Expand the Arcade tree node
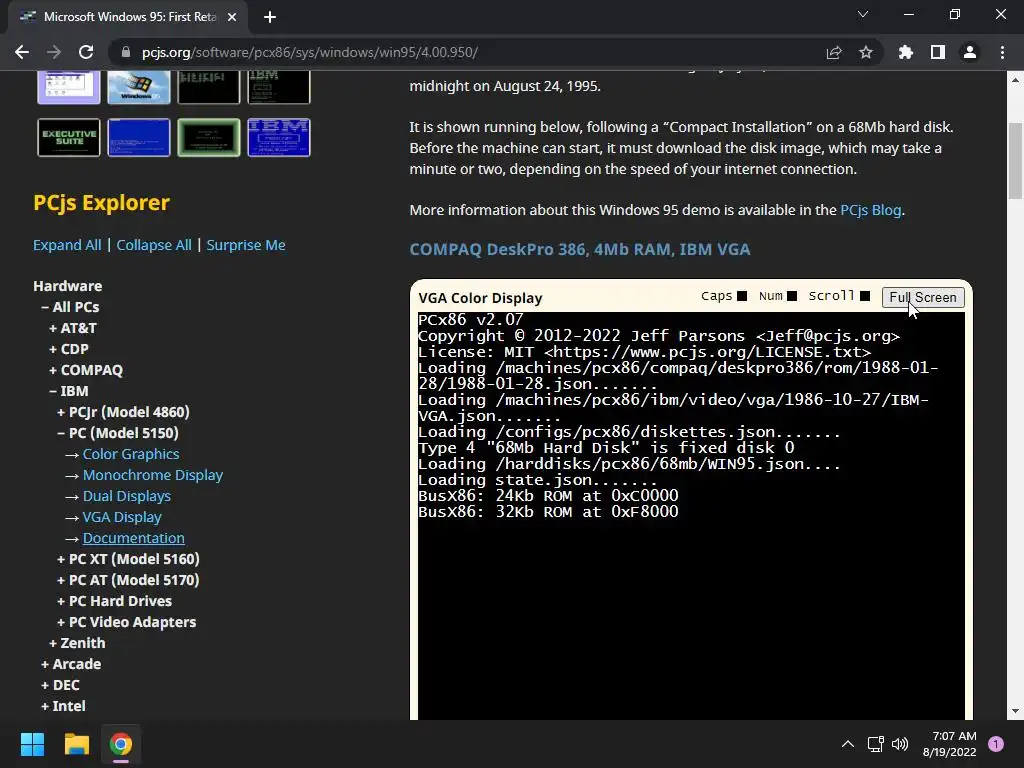The height and width of the screenshot is (768, 1024). [x=71, y=664]
